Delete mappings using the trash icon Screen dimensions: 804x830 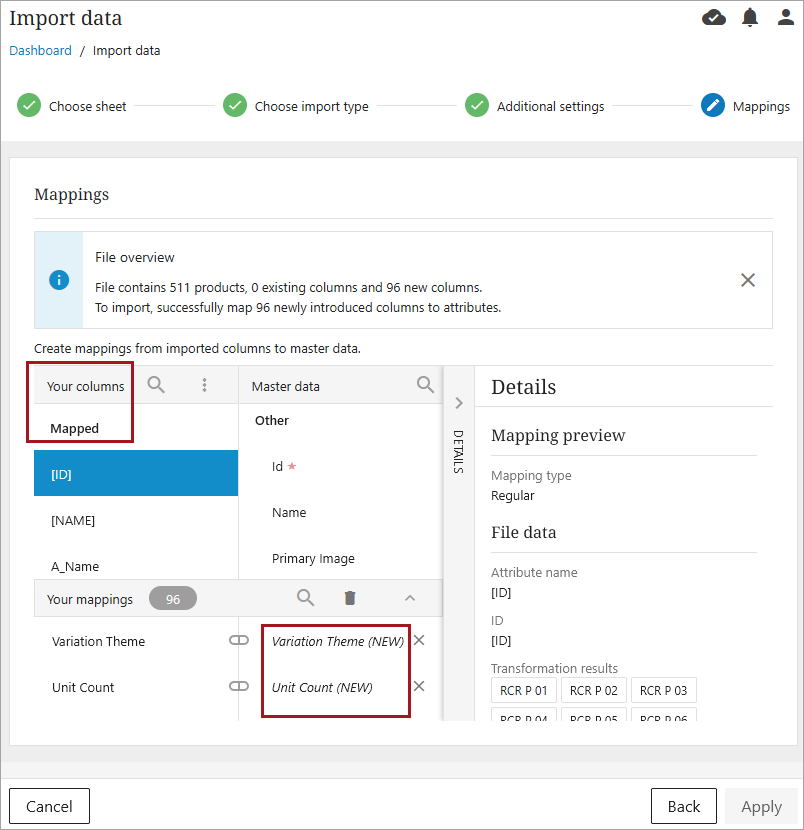click(x=349, y=598)
